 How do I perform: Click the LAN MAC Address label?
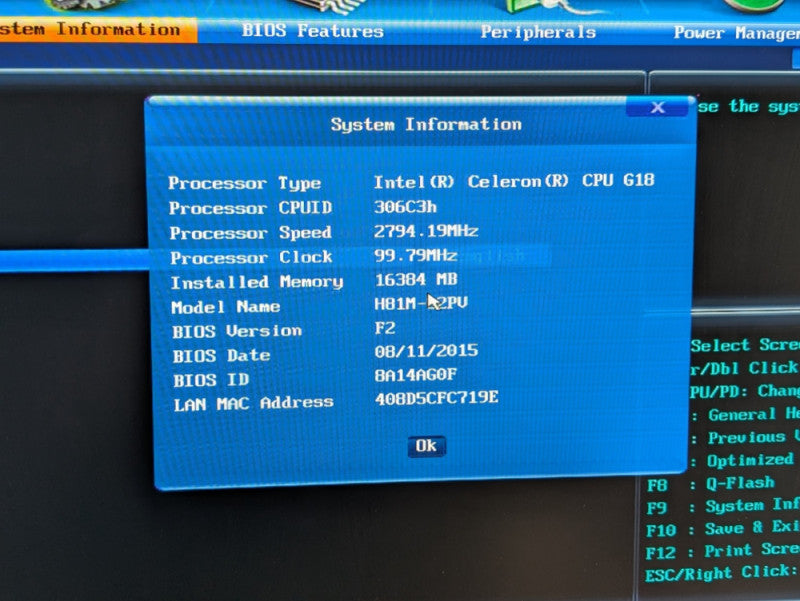click(253, 404)
